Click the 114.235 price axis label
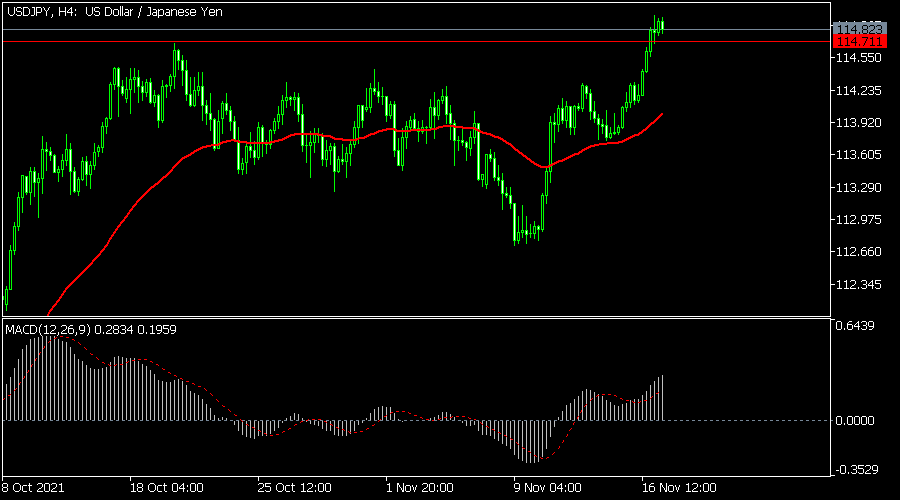This screenshot has width=900, height=500. click(x=858, y=90)
